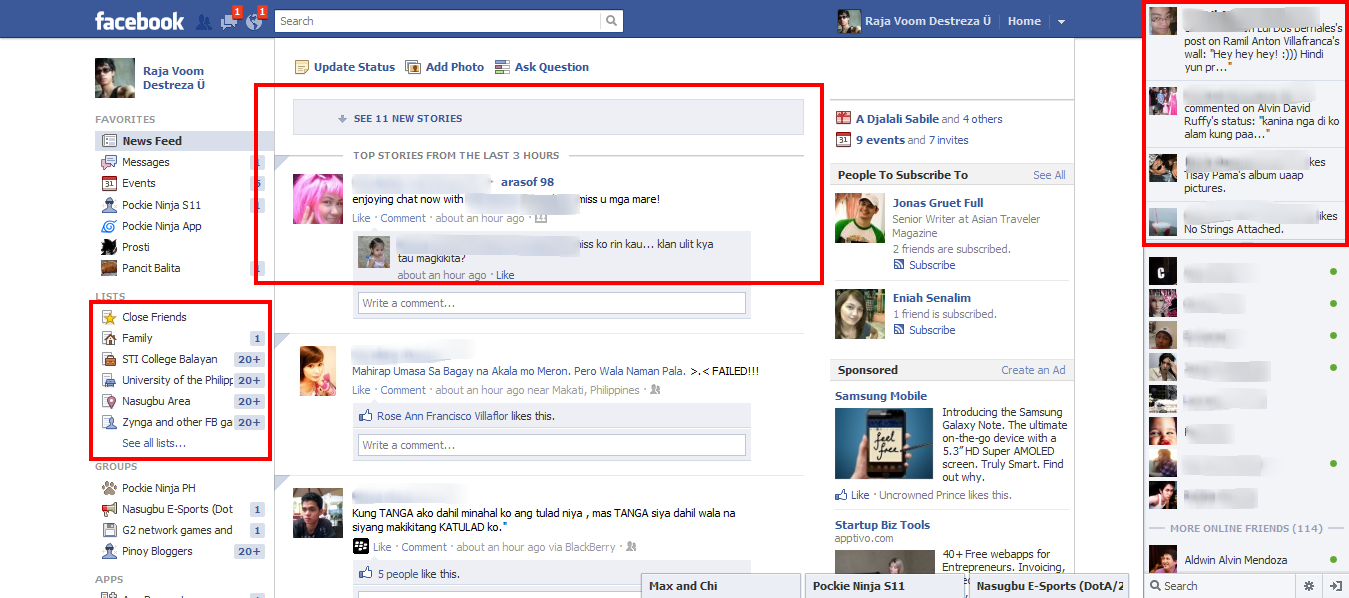Write a comment on the enjoying chat post

point(552,303)
